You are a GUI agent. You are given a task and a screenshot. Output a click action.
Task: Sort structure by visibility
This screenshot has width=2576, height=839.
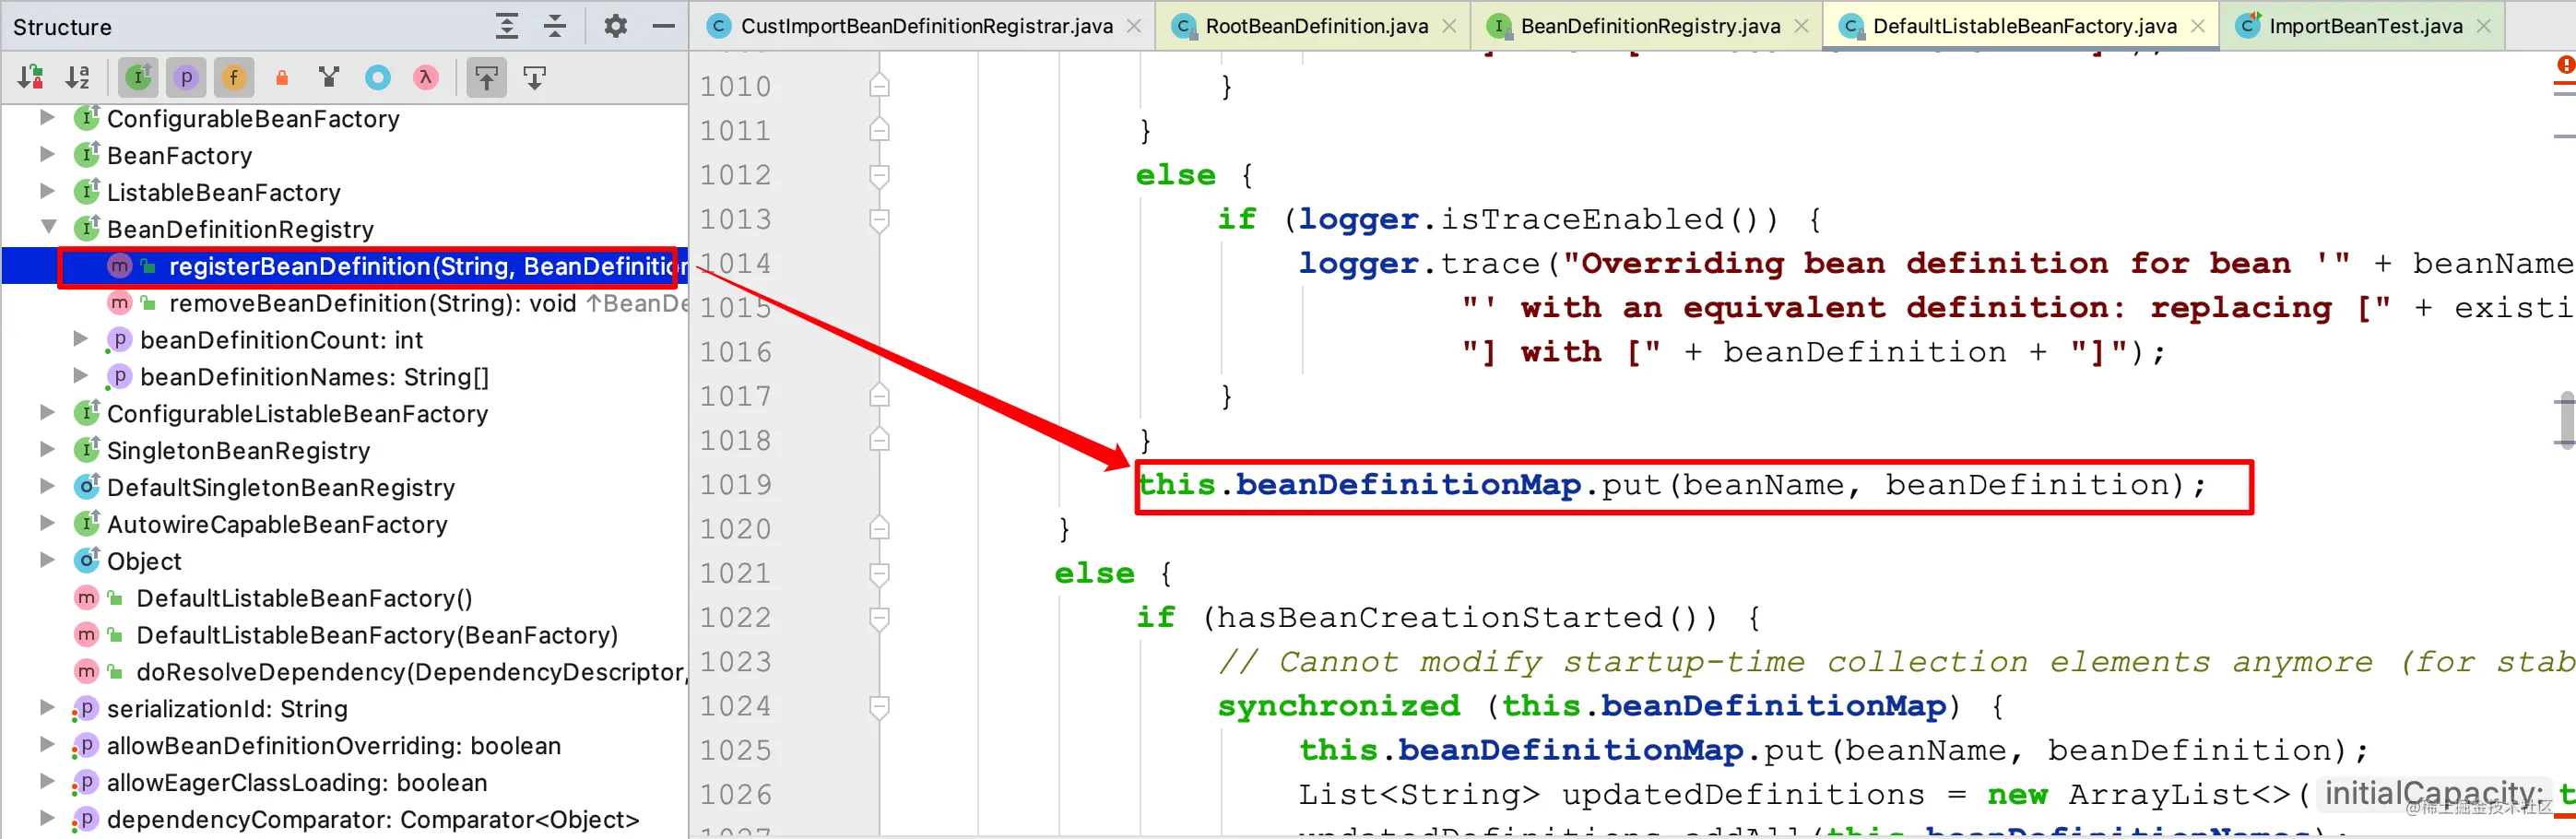[30, 77]
